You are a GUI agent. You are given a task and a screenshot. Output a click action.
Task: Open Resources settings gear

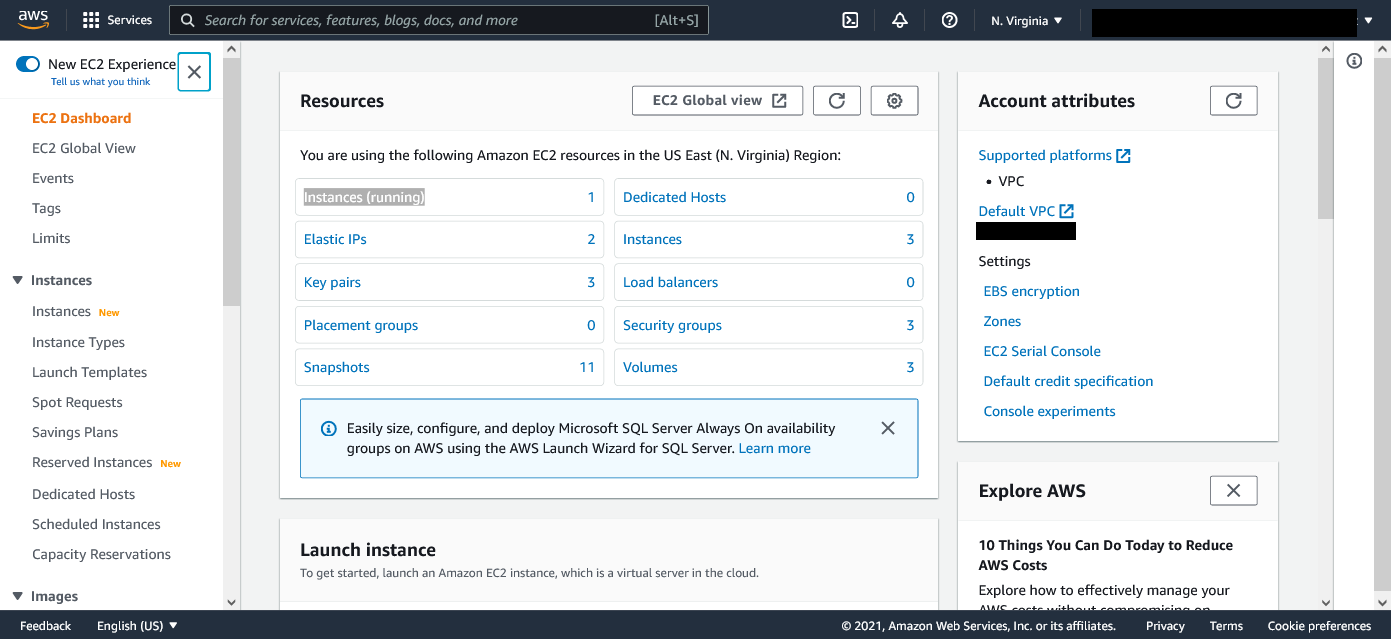point(895,101)
